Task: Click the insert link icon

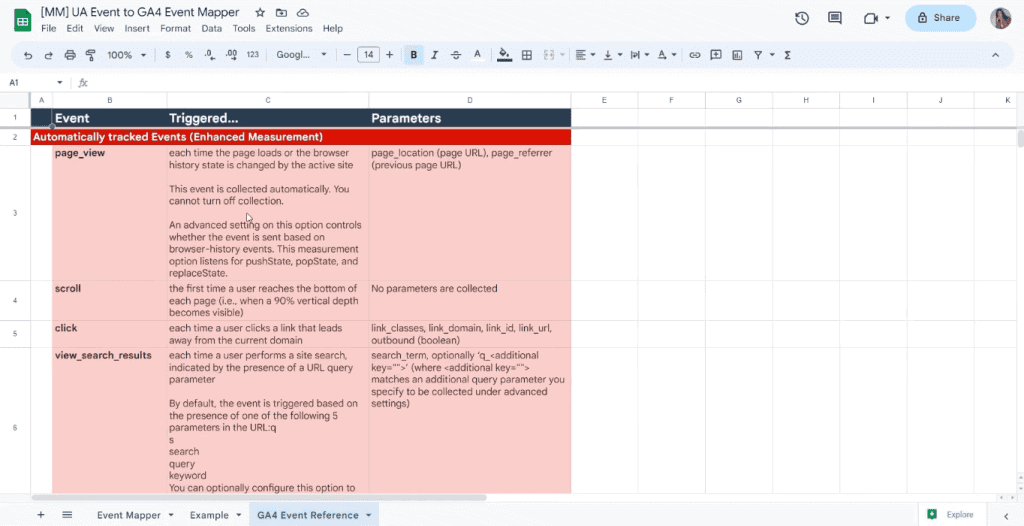Action: coord(695,55)
